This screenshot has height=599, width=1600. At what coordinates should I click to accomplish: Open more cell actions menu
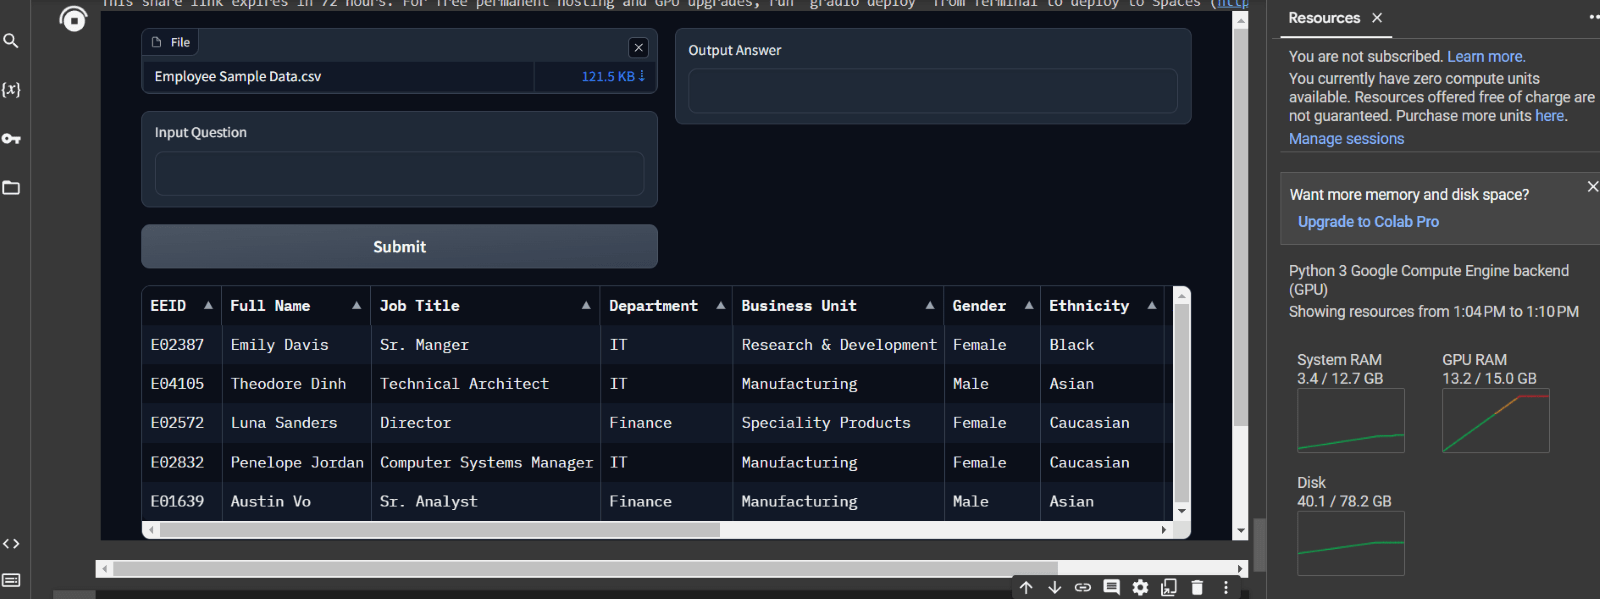pyautogui.click(x=1226, y=588)
